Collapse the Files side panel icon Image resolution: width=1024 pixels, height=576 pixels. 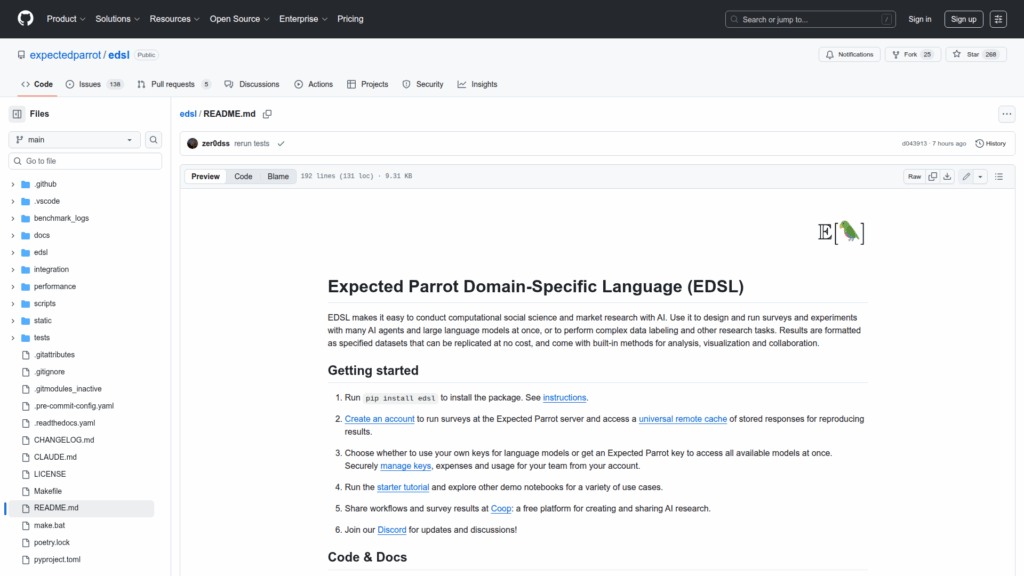17,114
